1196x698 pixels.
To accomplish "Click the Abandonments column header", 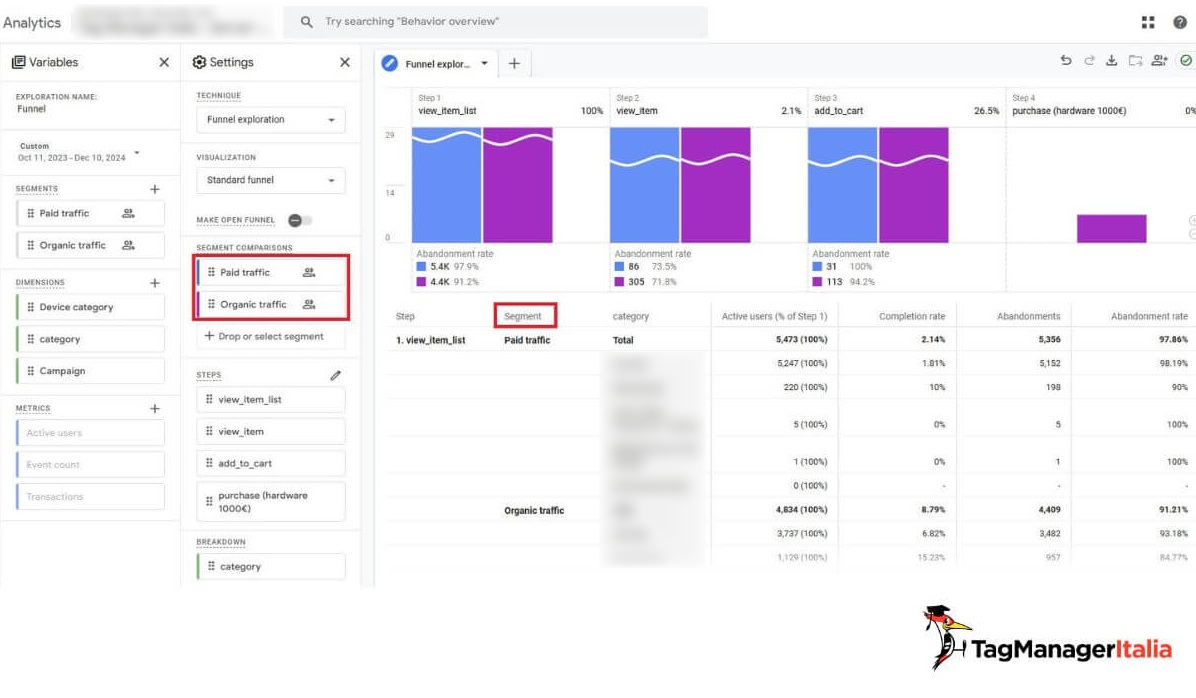I will point(1028,317).
